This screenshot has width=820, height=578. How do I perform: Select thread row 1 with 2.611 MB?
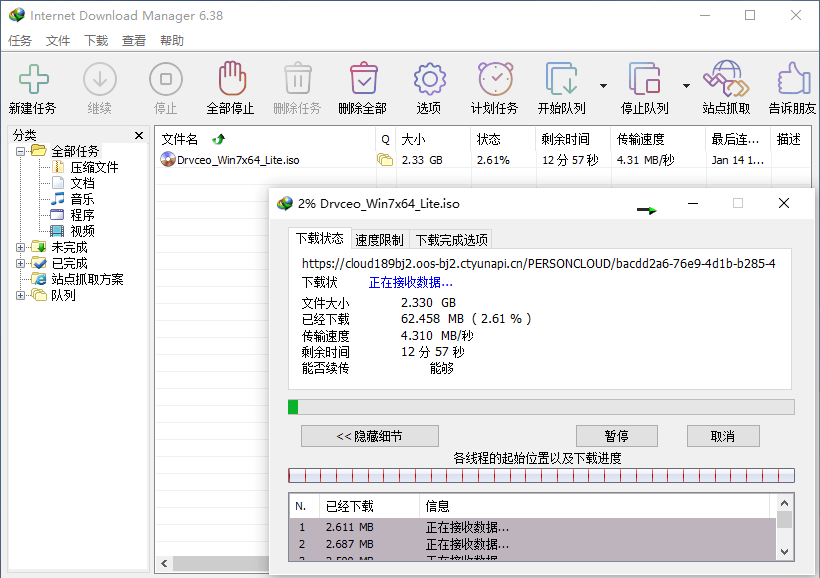tap(532, 527)
